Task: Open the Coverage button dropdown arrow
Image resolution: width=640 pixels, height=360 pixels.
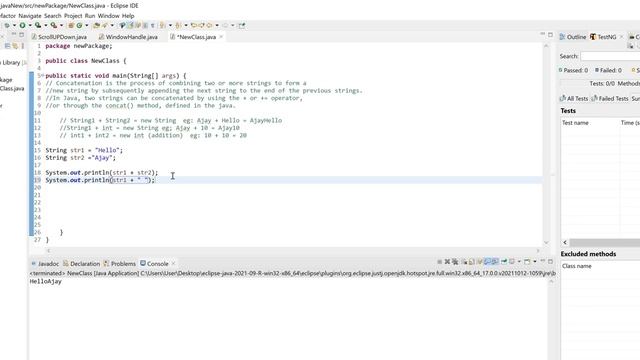Action: click(x=46, y=25)
